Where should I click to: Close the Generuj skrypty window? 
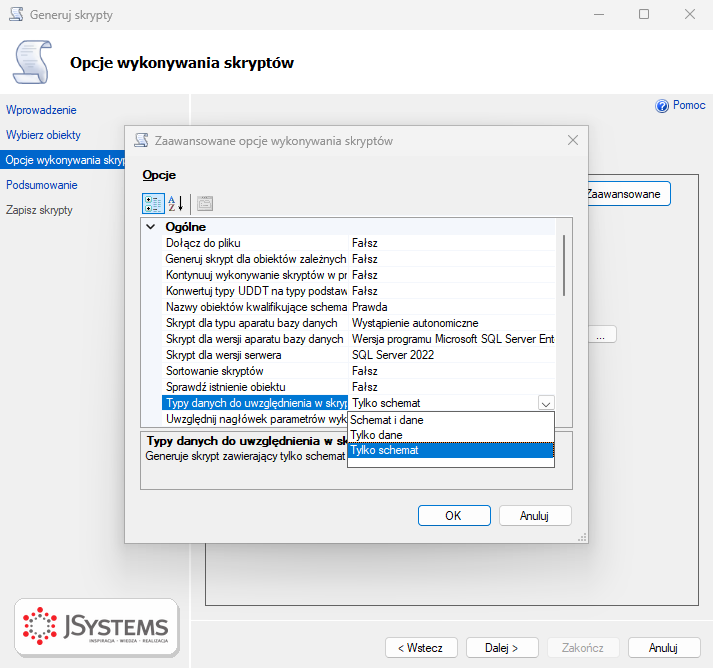(690, 14)
